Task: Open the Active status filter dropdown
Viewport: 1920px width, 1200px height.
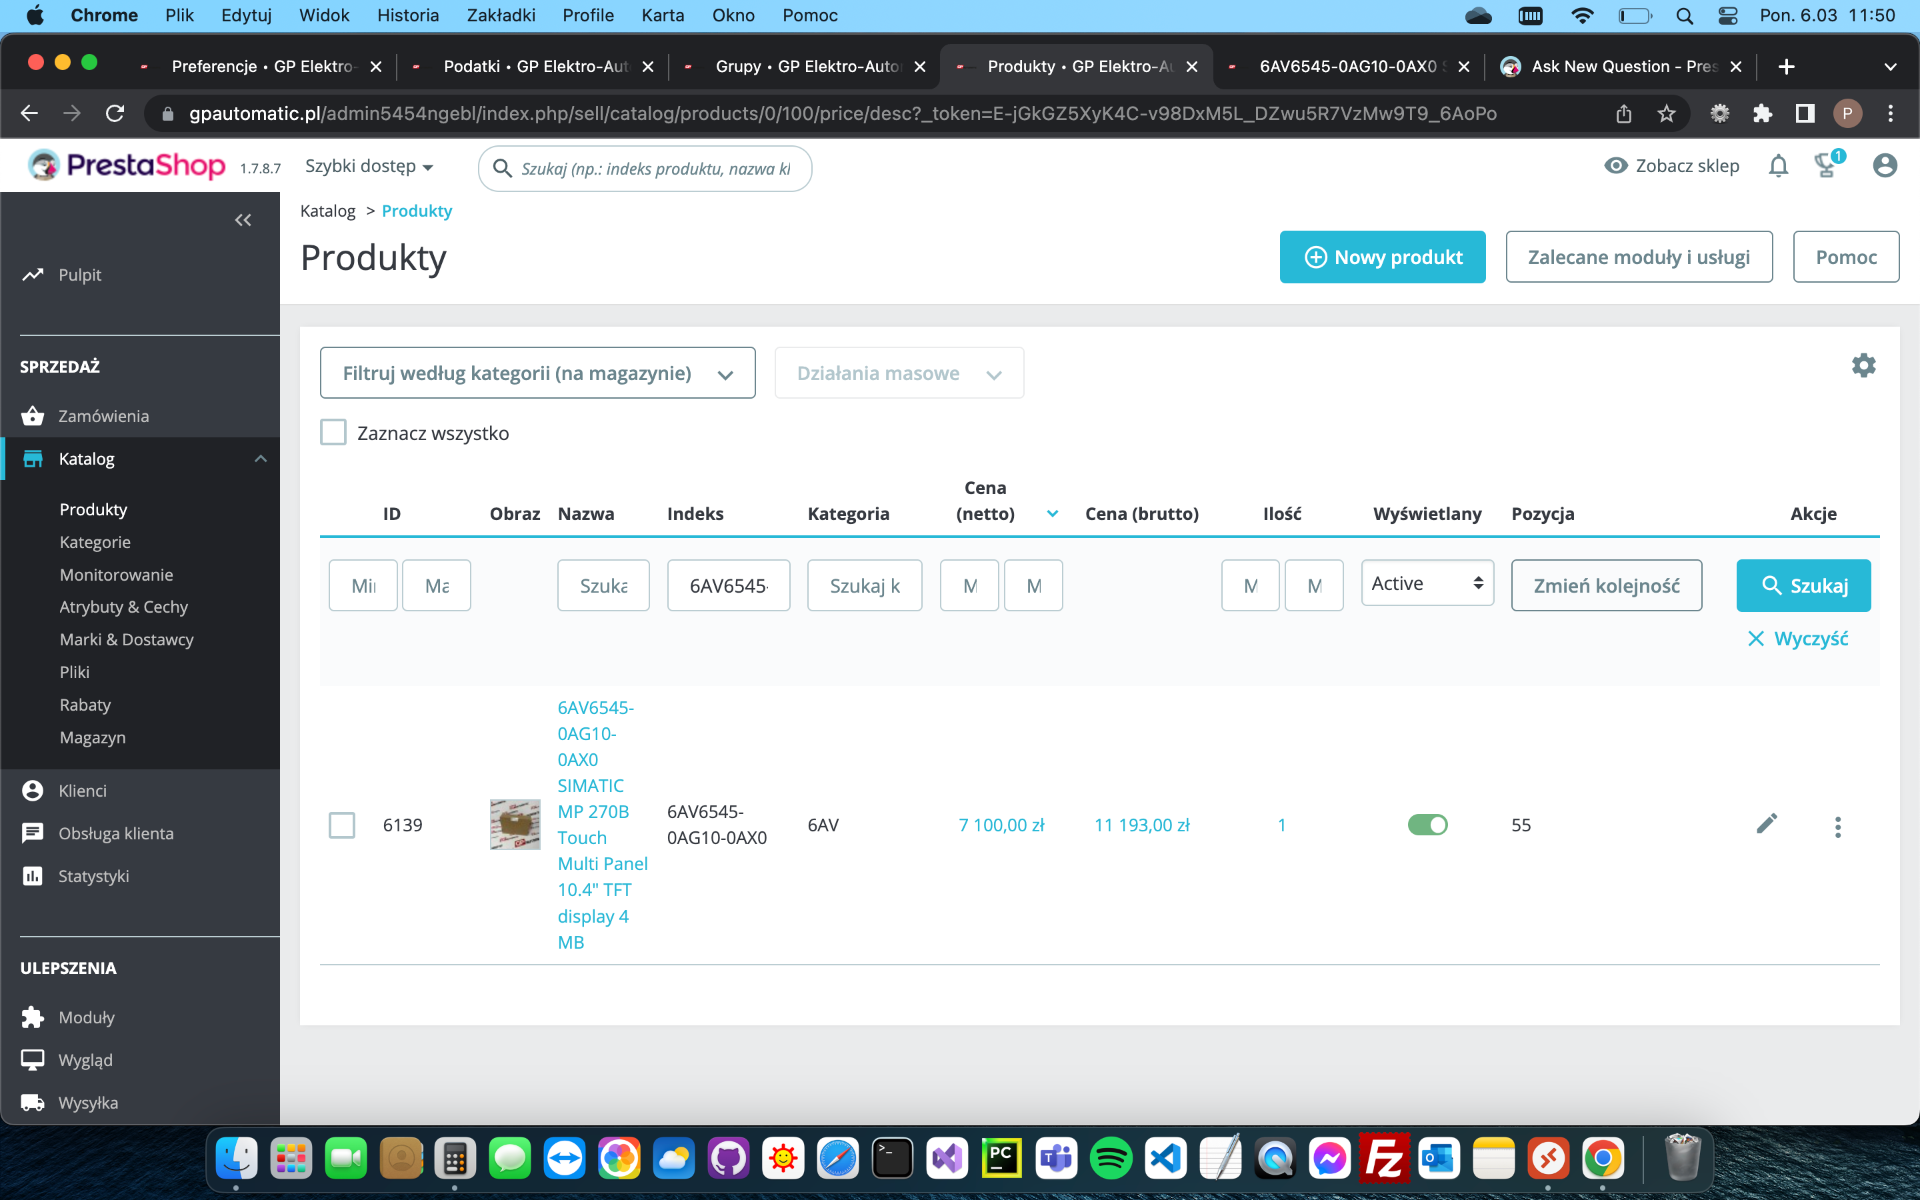Action: click(1427, 584)
